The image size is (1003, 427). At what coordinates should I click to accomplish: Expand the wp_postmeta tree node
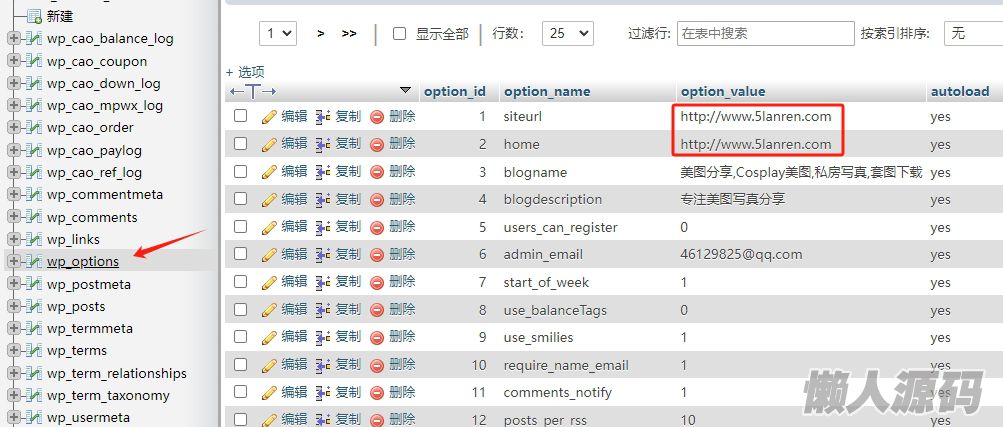coord(13,284)
